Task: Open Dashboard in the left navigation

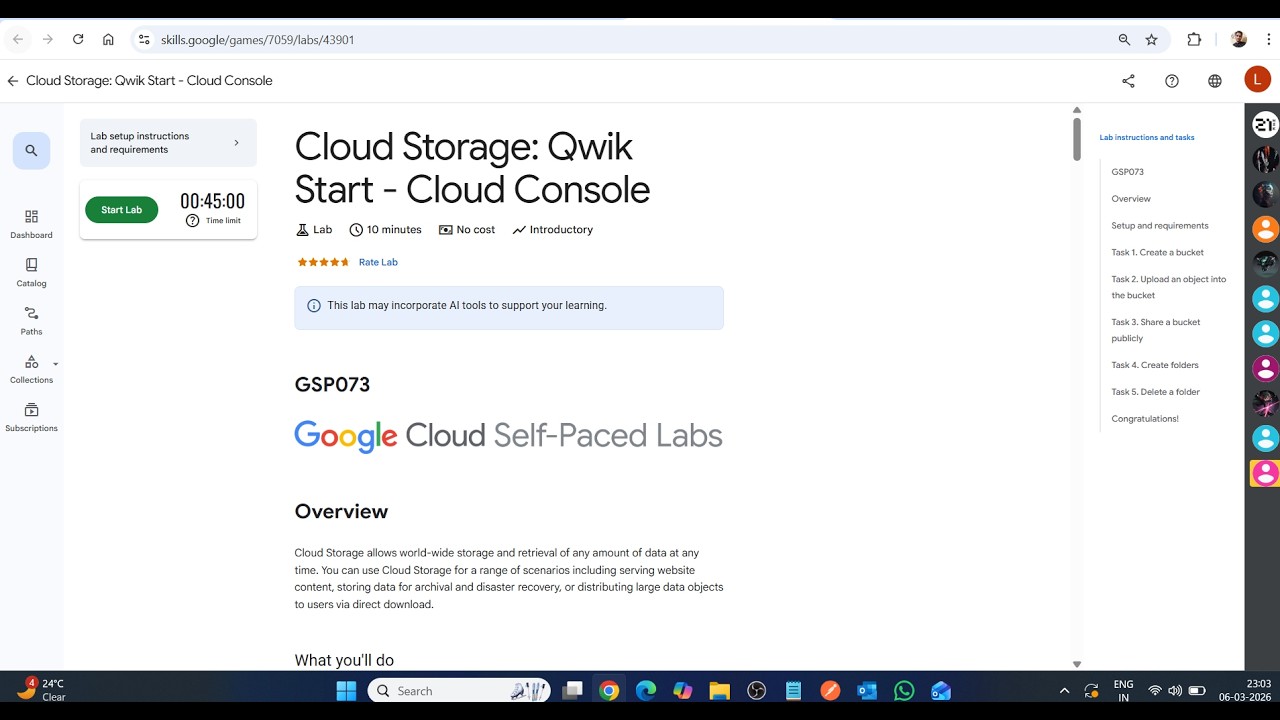Action: (31, 225)
